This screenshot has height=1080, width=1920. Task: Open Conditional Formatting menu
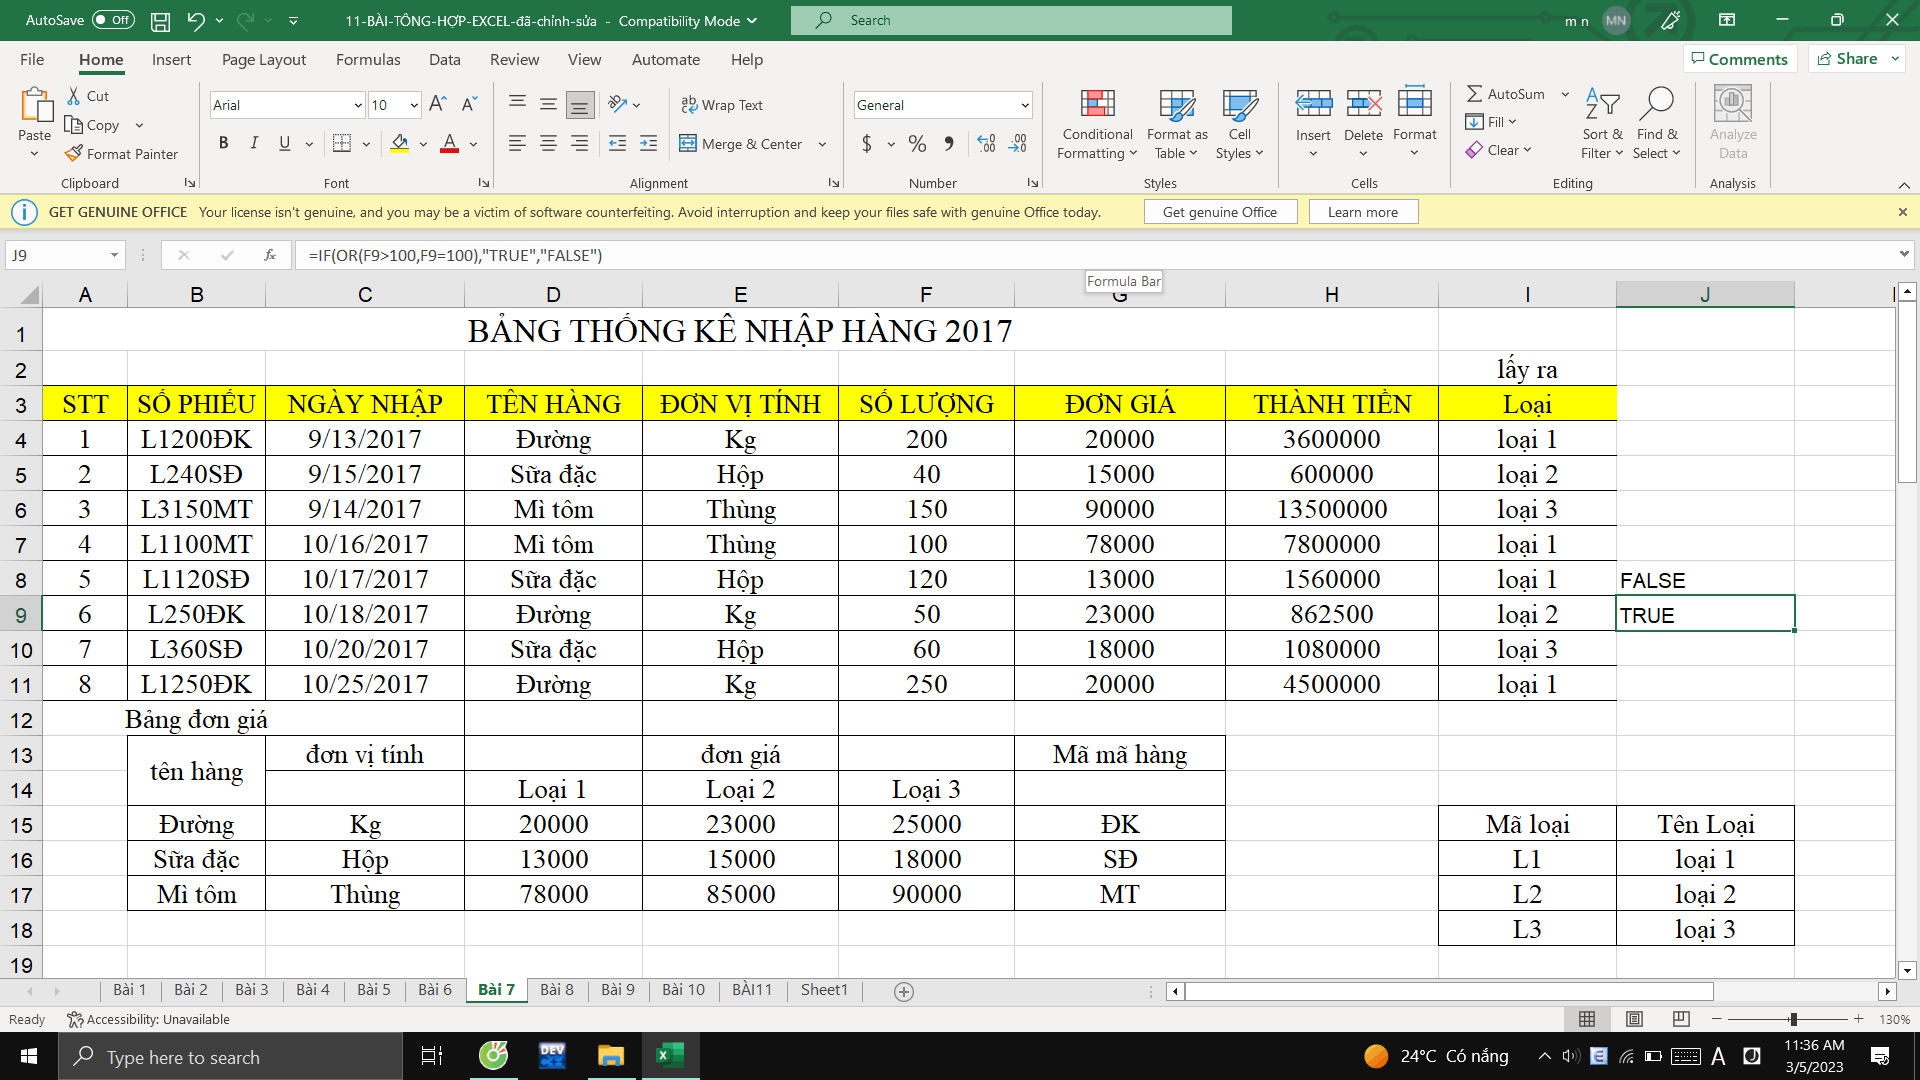click(x=1097, y=125)
